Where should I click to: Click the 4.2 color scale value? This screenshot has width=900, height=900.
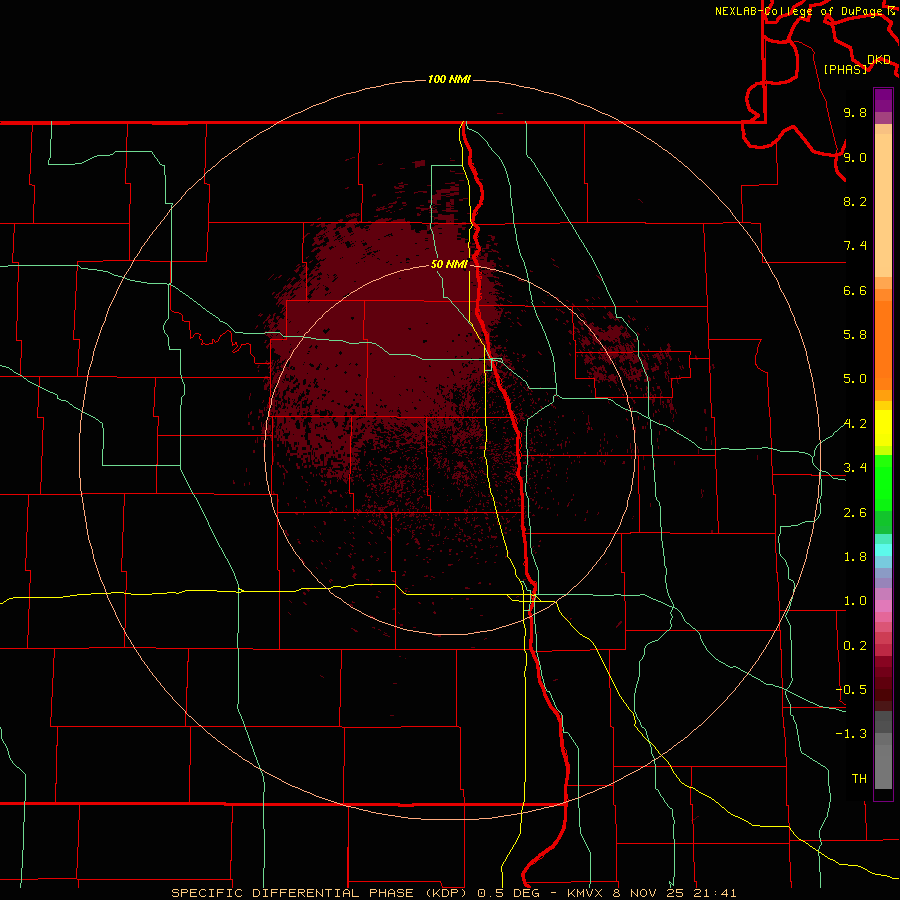855,424
